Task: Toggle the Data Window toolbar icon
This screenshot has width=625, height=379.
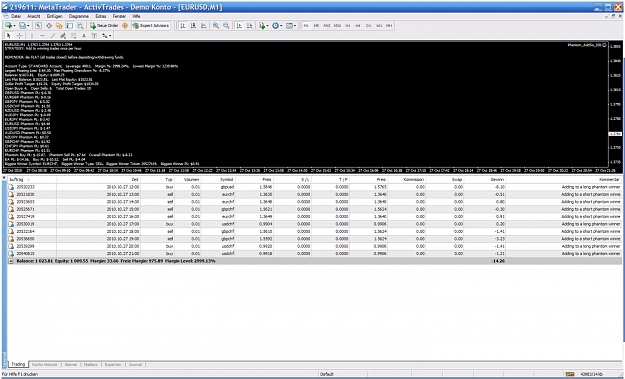Action: click(x=49, y=26)
